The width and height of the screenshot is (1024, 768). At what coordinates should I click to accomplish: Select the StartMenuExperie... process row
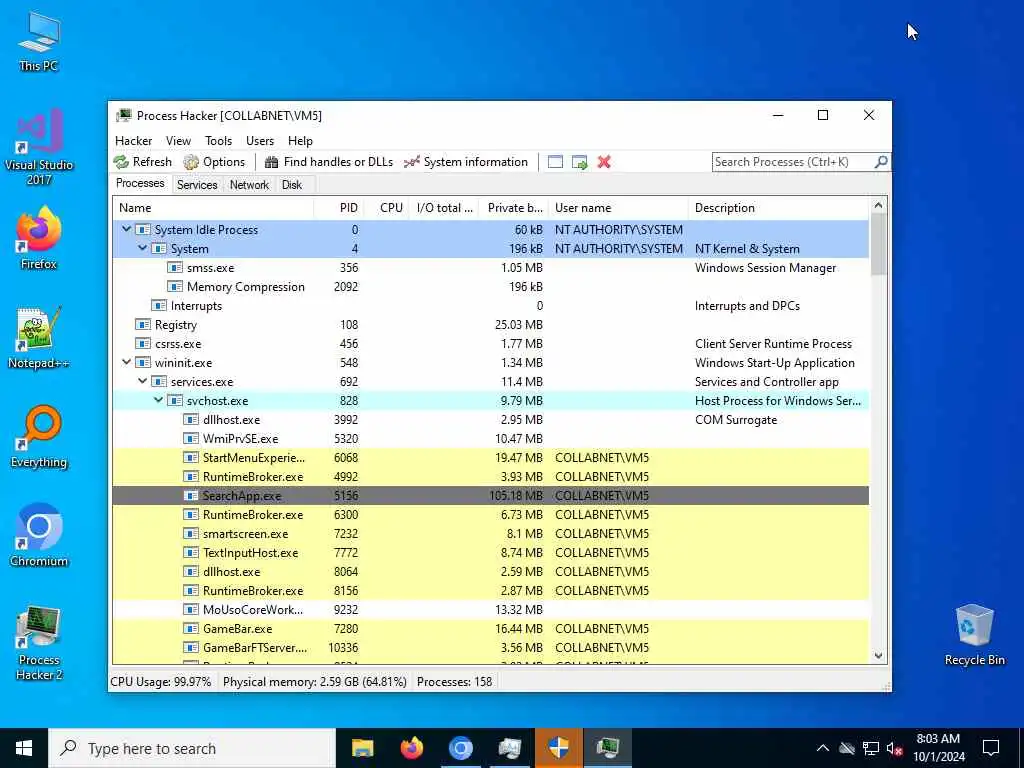[x=490, y=457]
